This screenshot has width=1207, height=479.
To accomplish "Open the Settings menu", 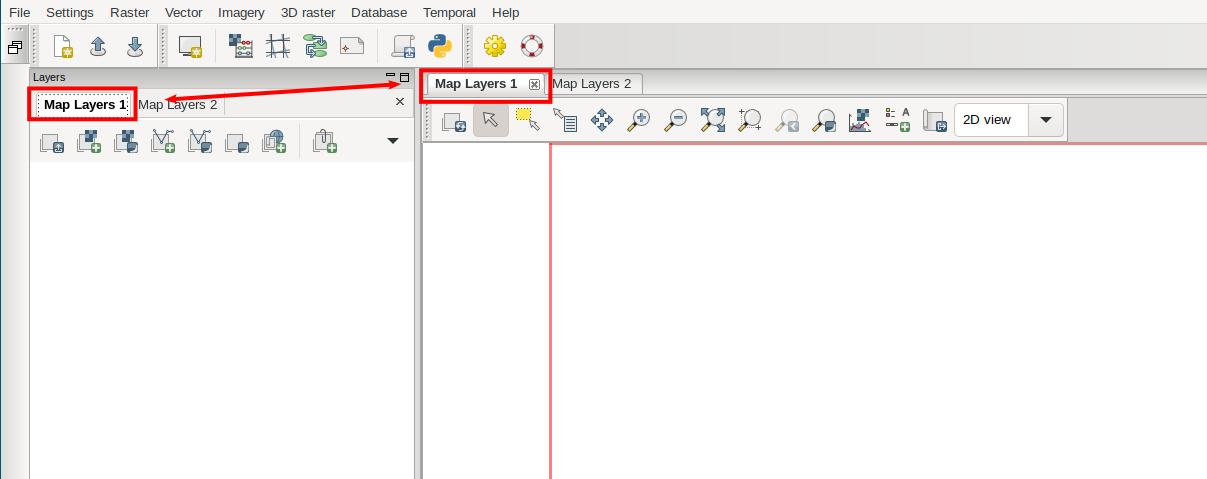I will click(x=70, y=12).
